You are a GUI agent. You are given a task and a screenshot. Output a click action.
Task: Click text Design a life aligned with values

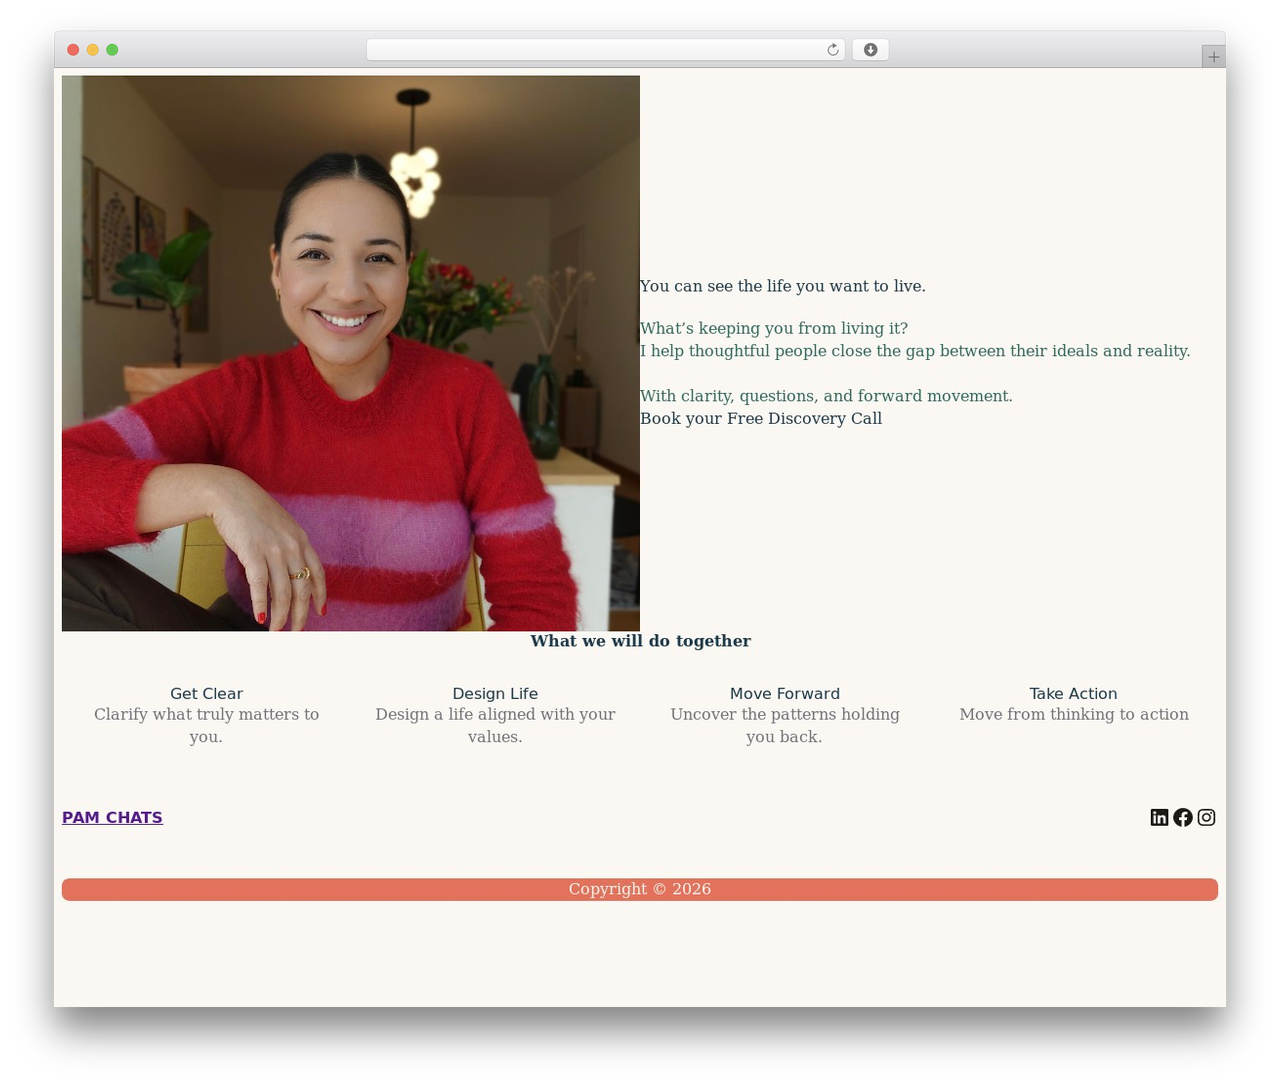coord(495,725)
